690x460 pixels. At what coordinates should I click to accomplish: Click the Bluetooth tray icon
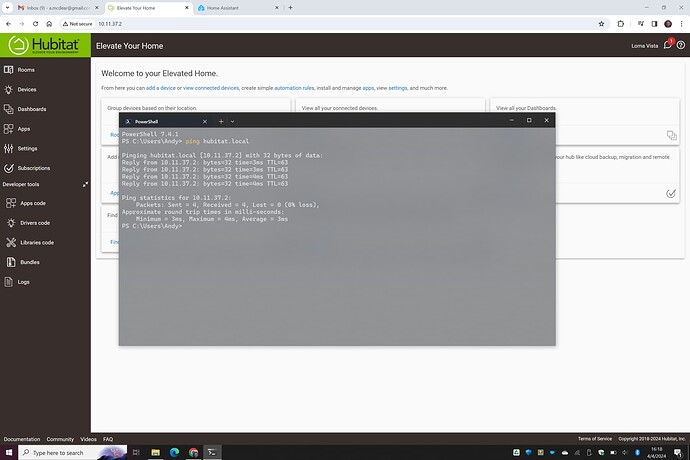click(637, 453)
